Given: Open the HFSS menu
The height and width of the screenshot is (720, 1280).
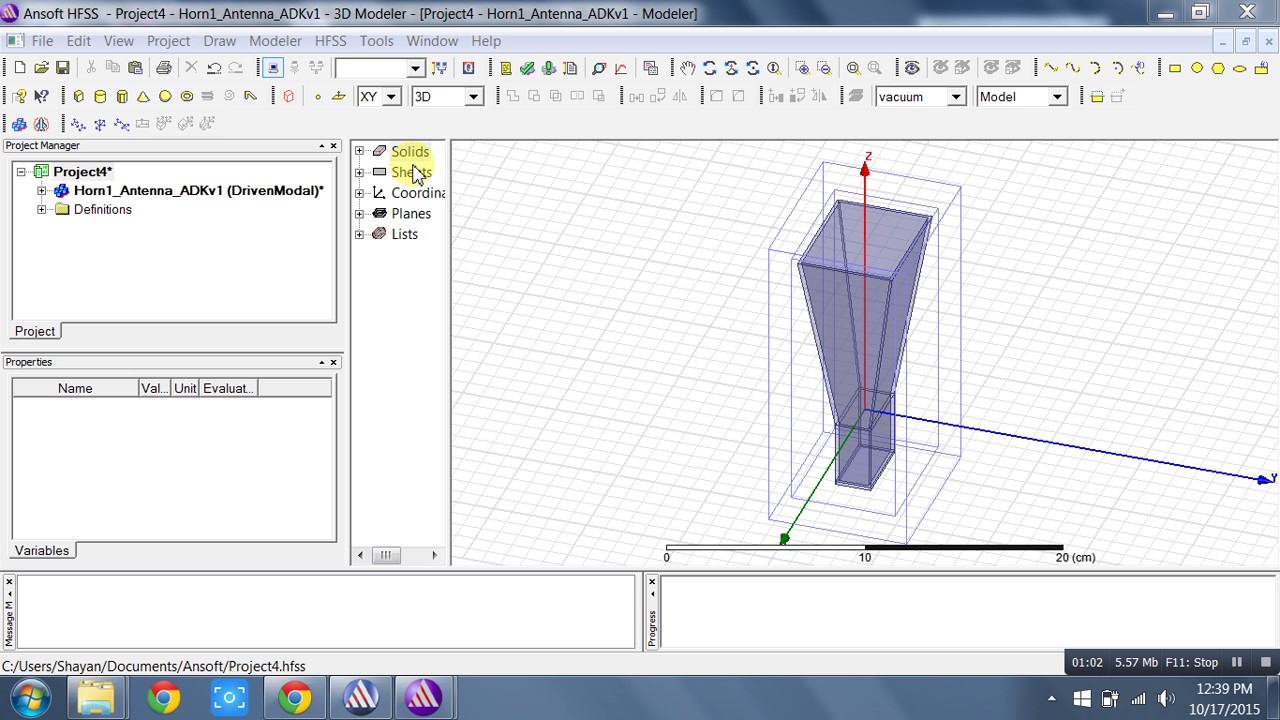Looking at the screenshot, I should pyautogui.click(x=330, y=41).
